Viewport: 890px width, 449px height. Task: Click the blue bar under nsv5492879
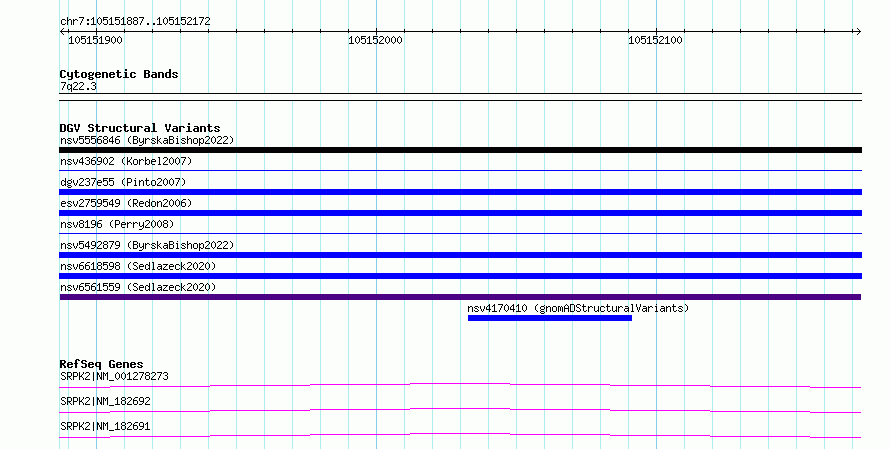click(x=460, y=255)
